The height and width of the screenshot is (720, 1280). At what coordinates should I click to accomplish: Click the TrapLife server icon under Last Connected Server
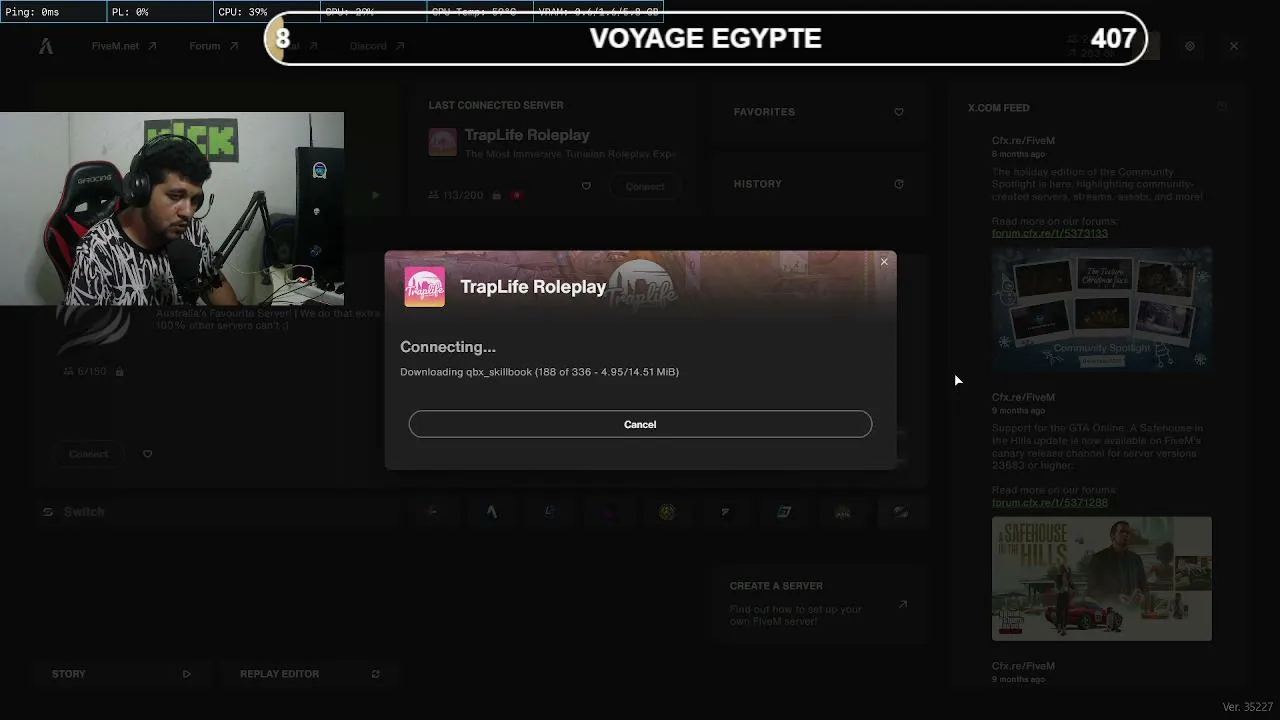(442, 142)
